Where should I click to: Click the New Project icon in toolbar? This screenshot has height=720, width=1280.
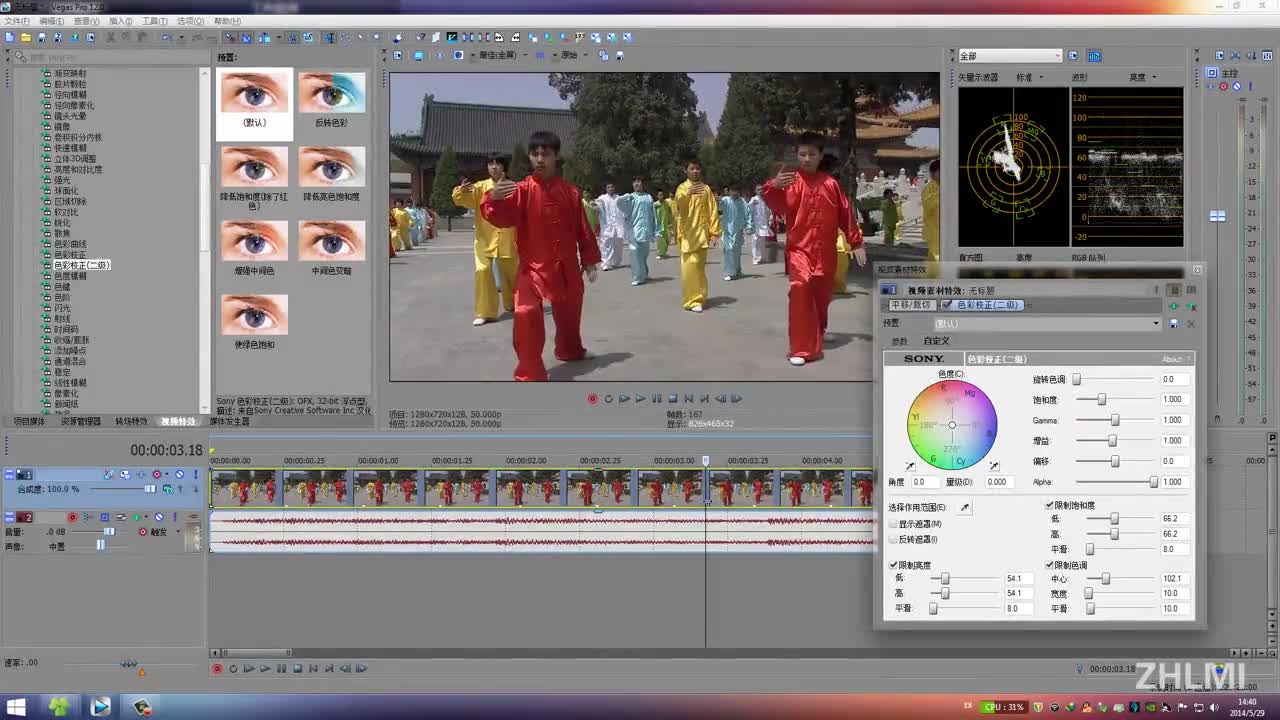click(x=10, y=38)
